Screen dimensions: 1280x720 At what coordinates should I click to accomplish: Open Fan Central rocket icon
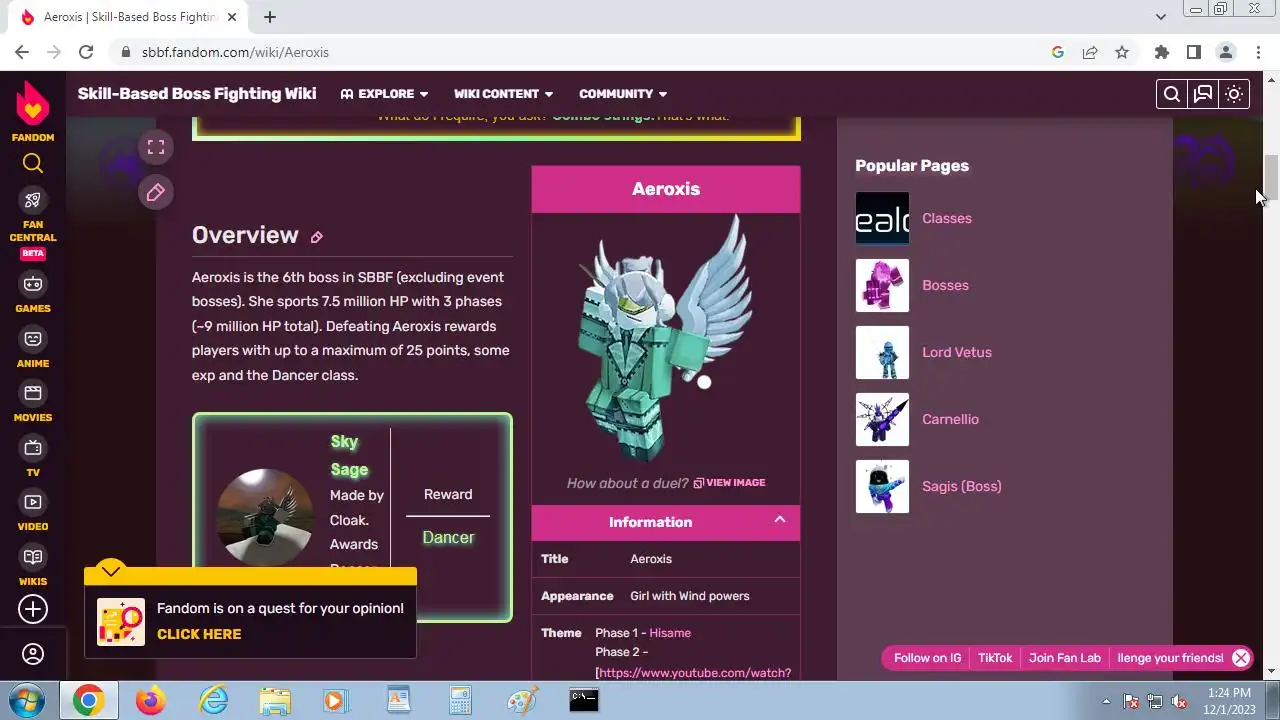point(33,200)
